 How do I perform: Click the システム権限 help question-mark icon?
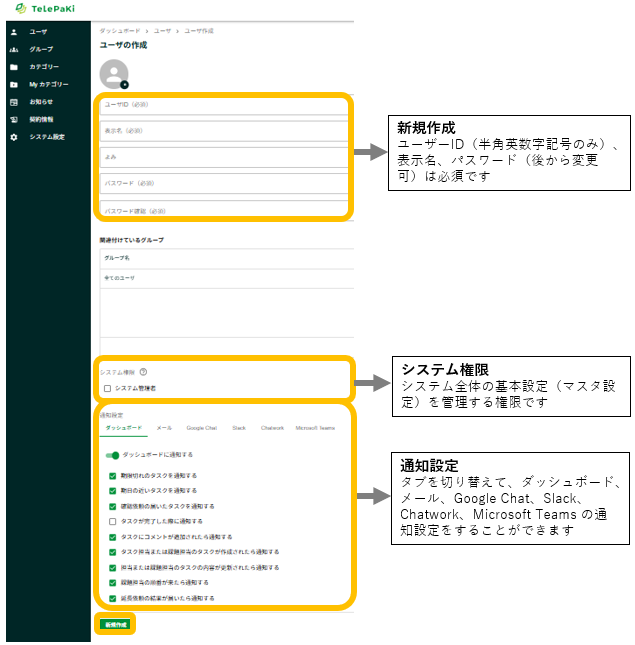(144, 371)
